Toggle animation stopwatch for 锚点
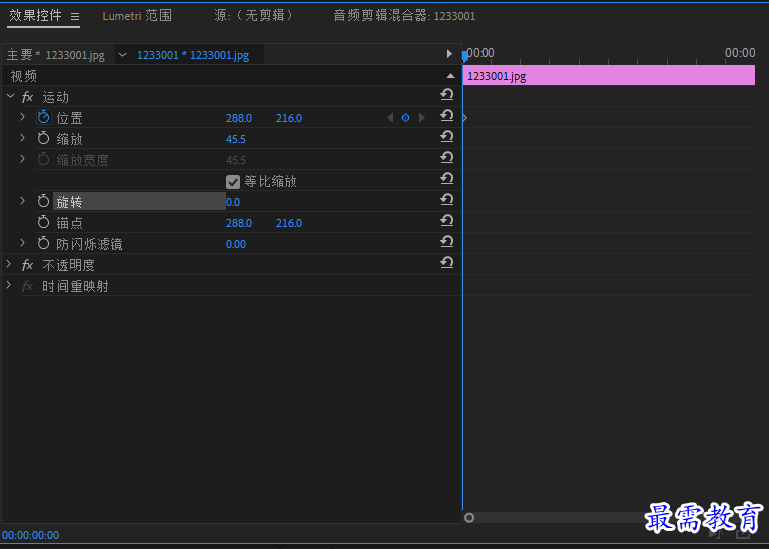 pyautogui.click(x=43, y=222)
